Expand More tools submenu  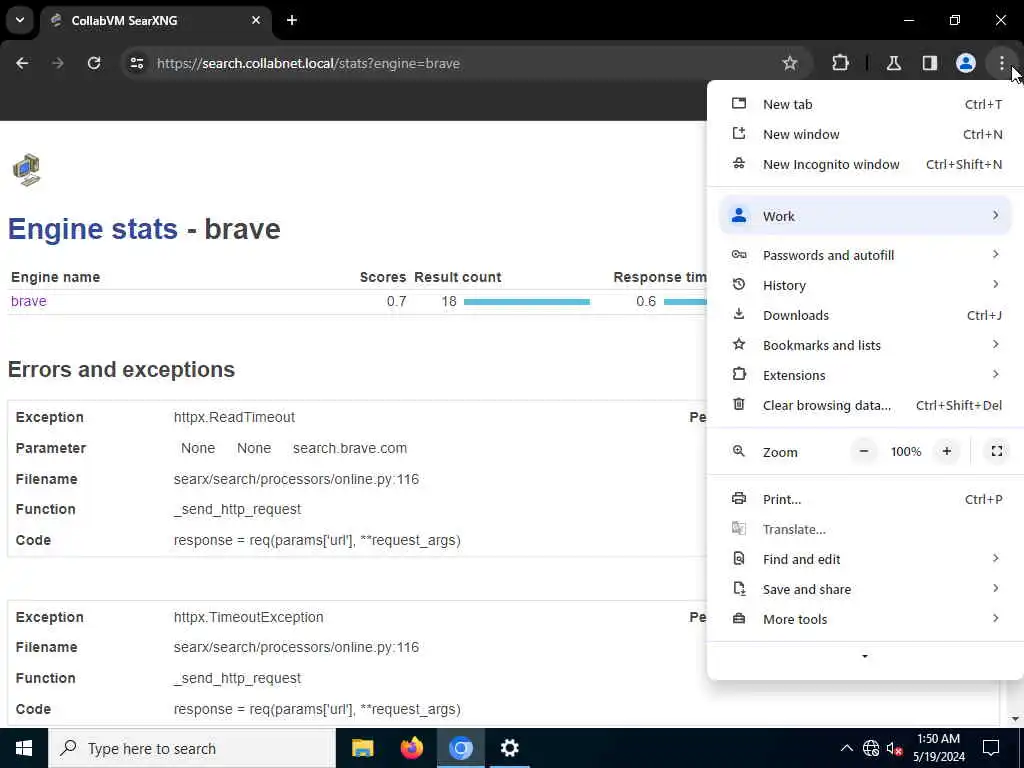tap(865, 620)
